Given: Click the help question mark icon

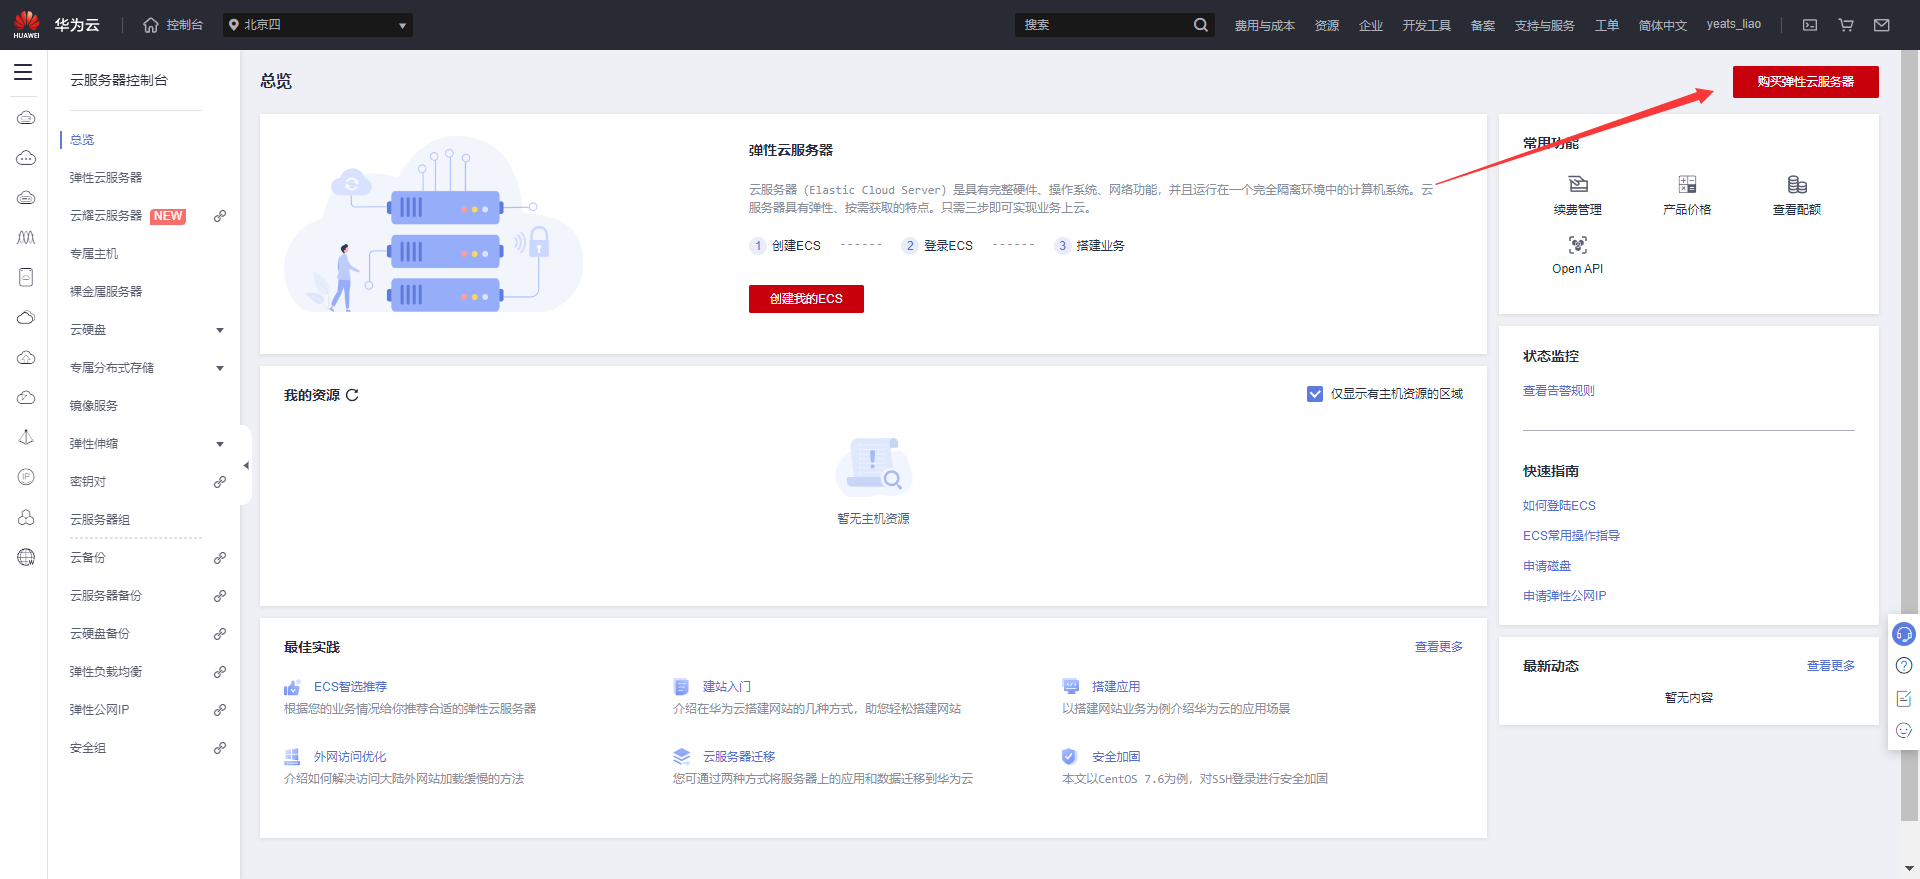Looking at the screenshot, I should pyautogui.click(x=1904, y=666).
